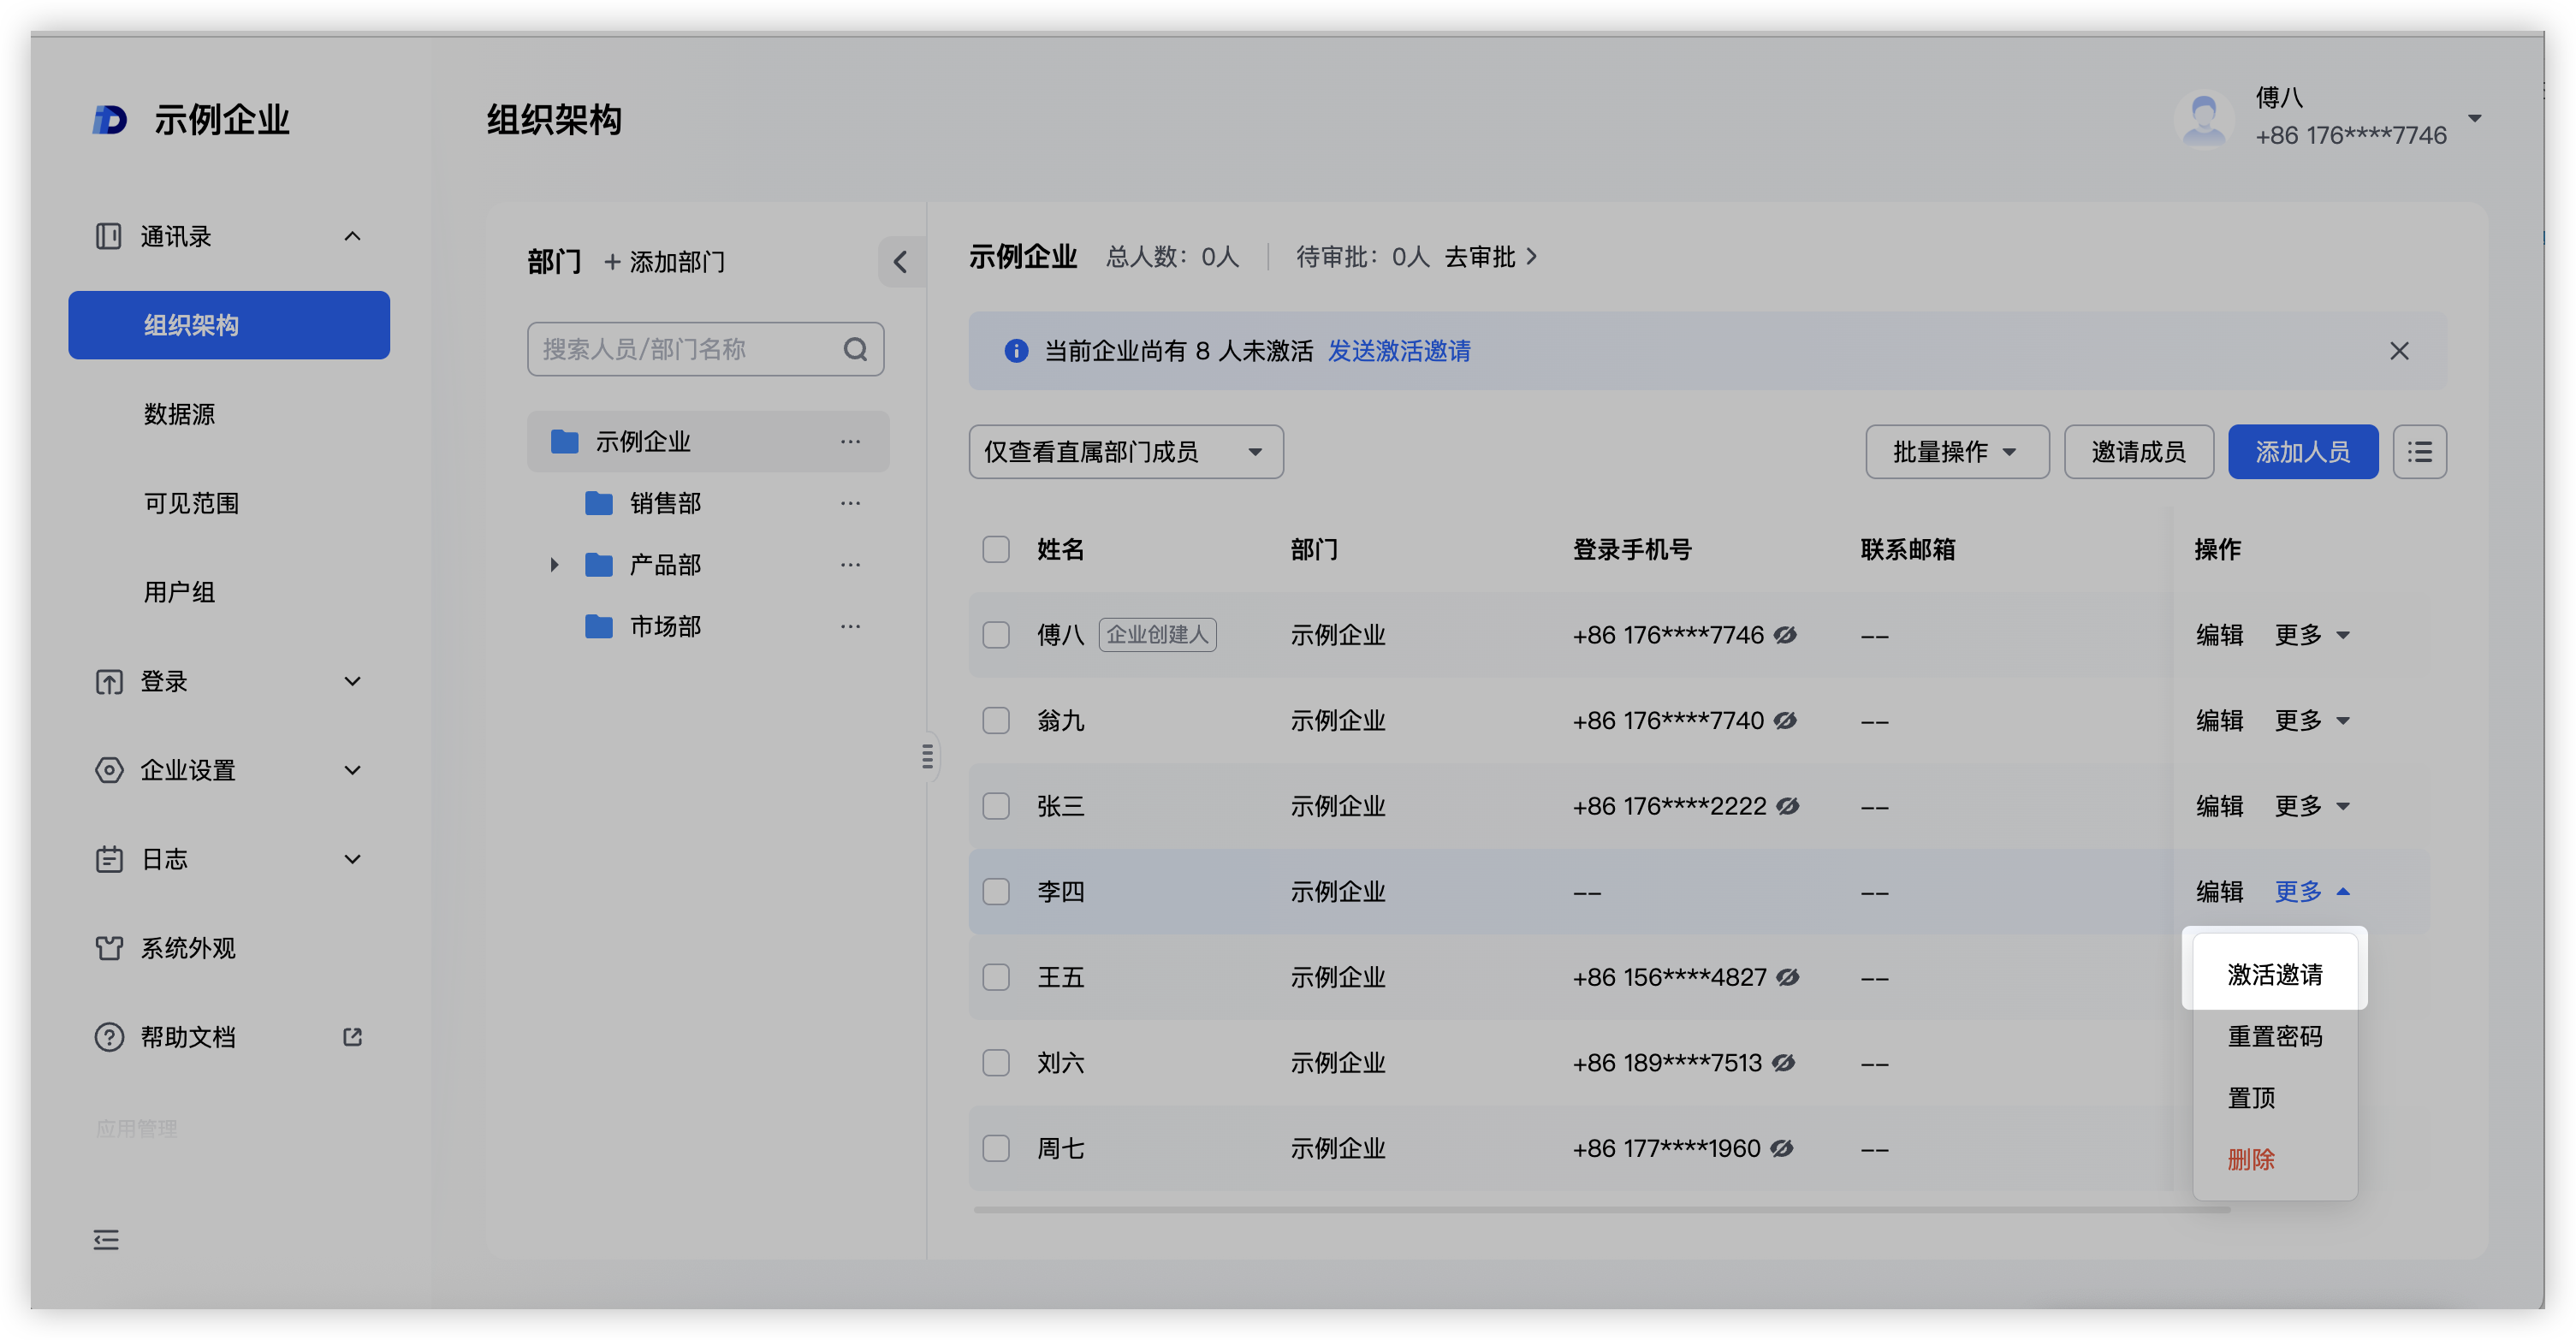This screenshot has height=1340, width=2576.
Task: Collapse the left sidebar menu icon
Action: pos(106,1240)
